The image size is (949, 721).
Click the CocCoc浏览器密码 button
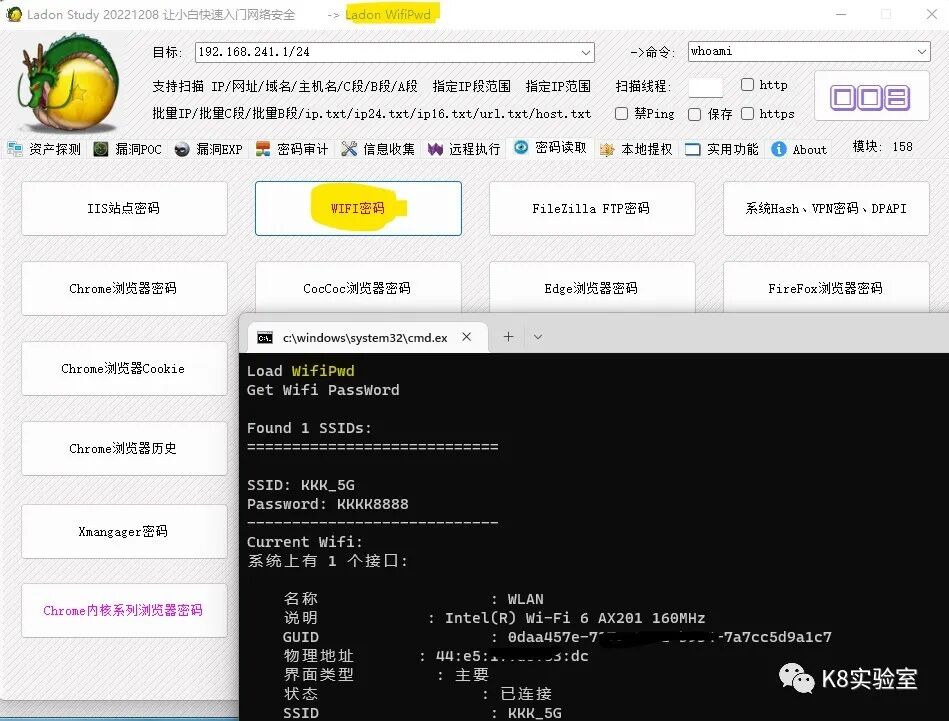click(x=358, y=287)
